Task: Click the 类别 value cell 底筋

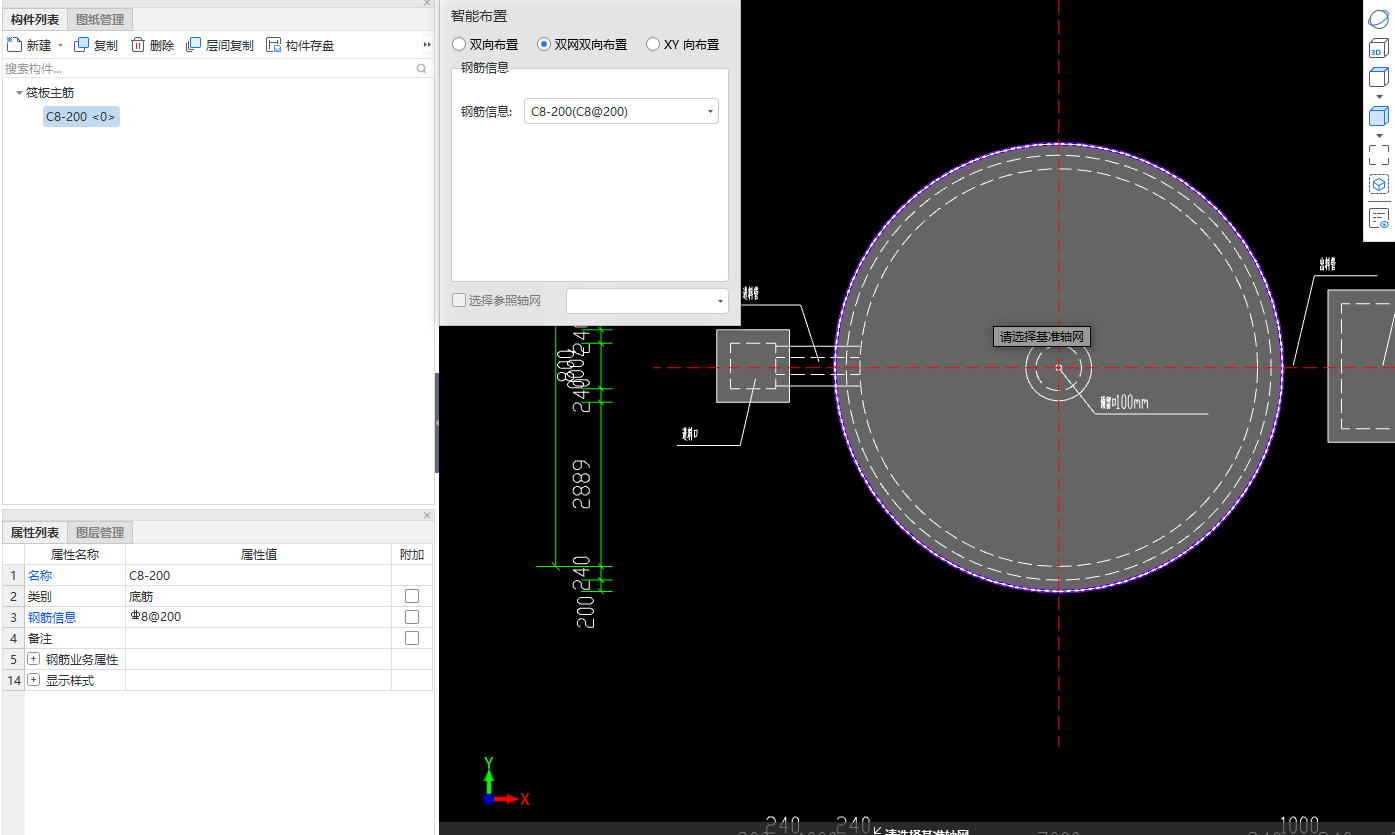Action: (258, 596)
